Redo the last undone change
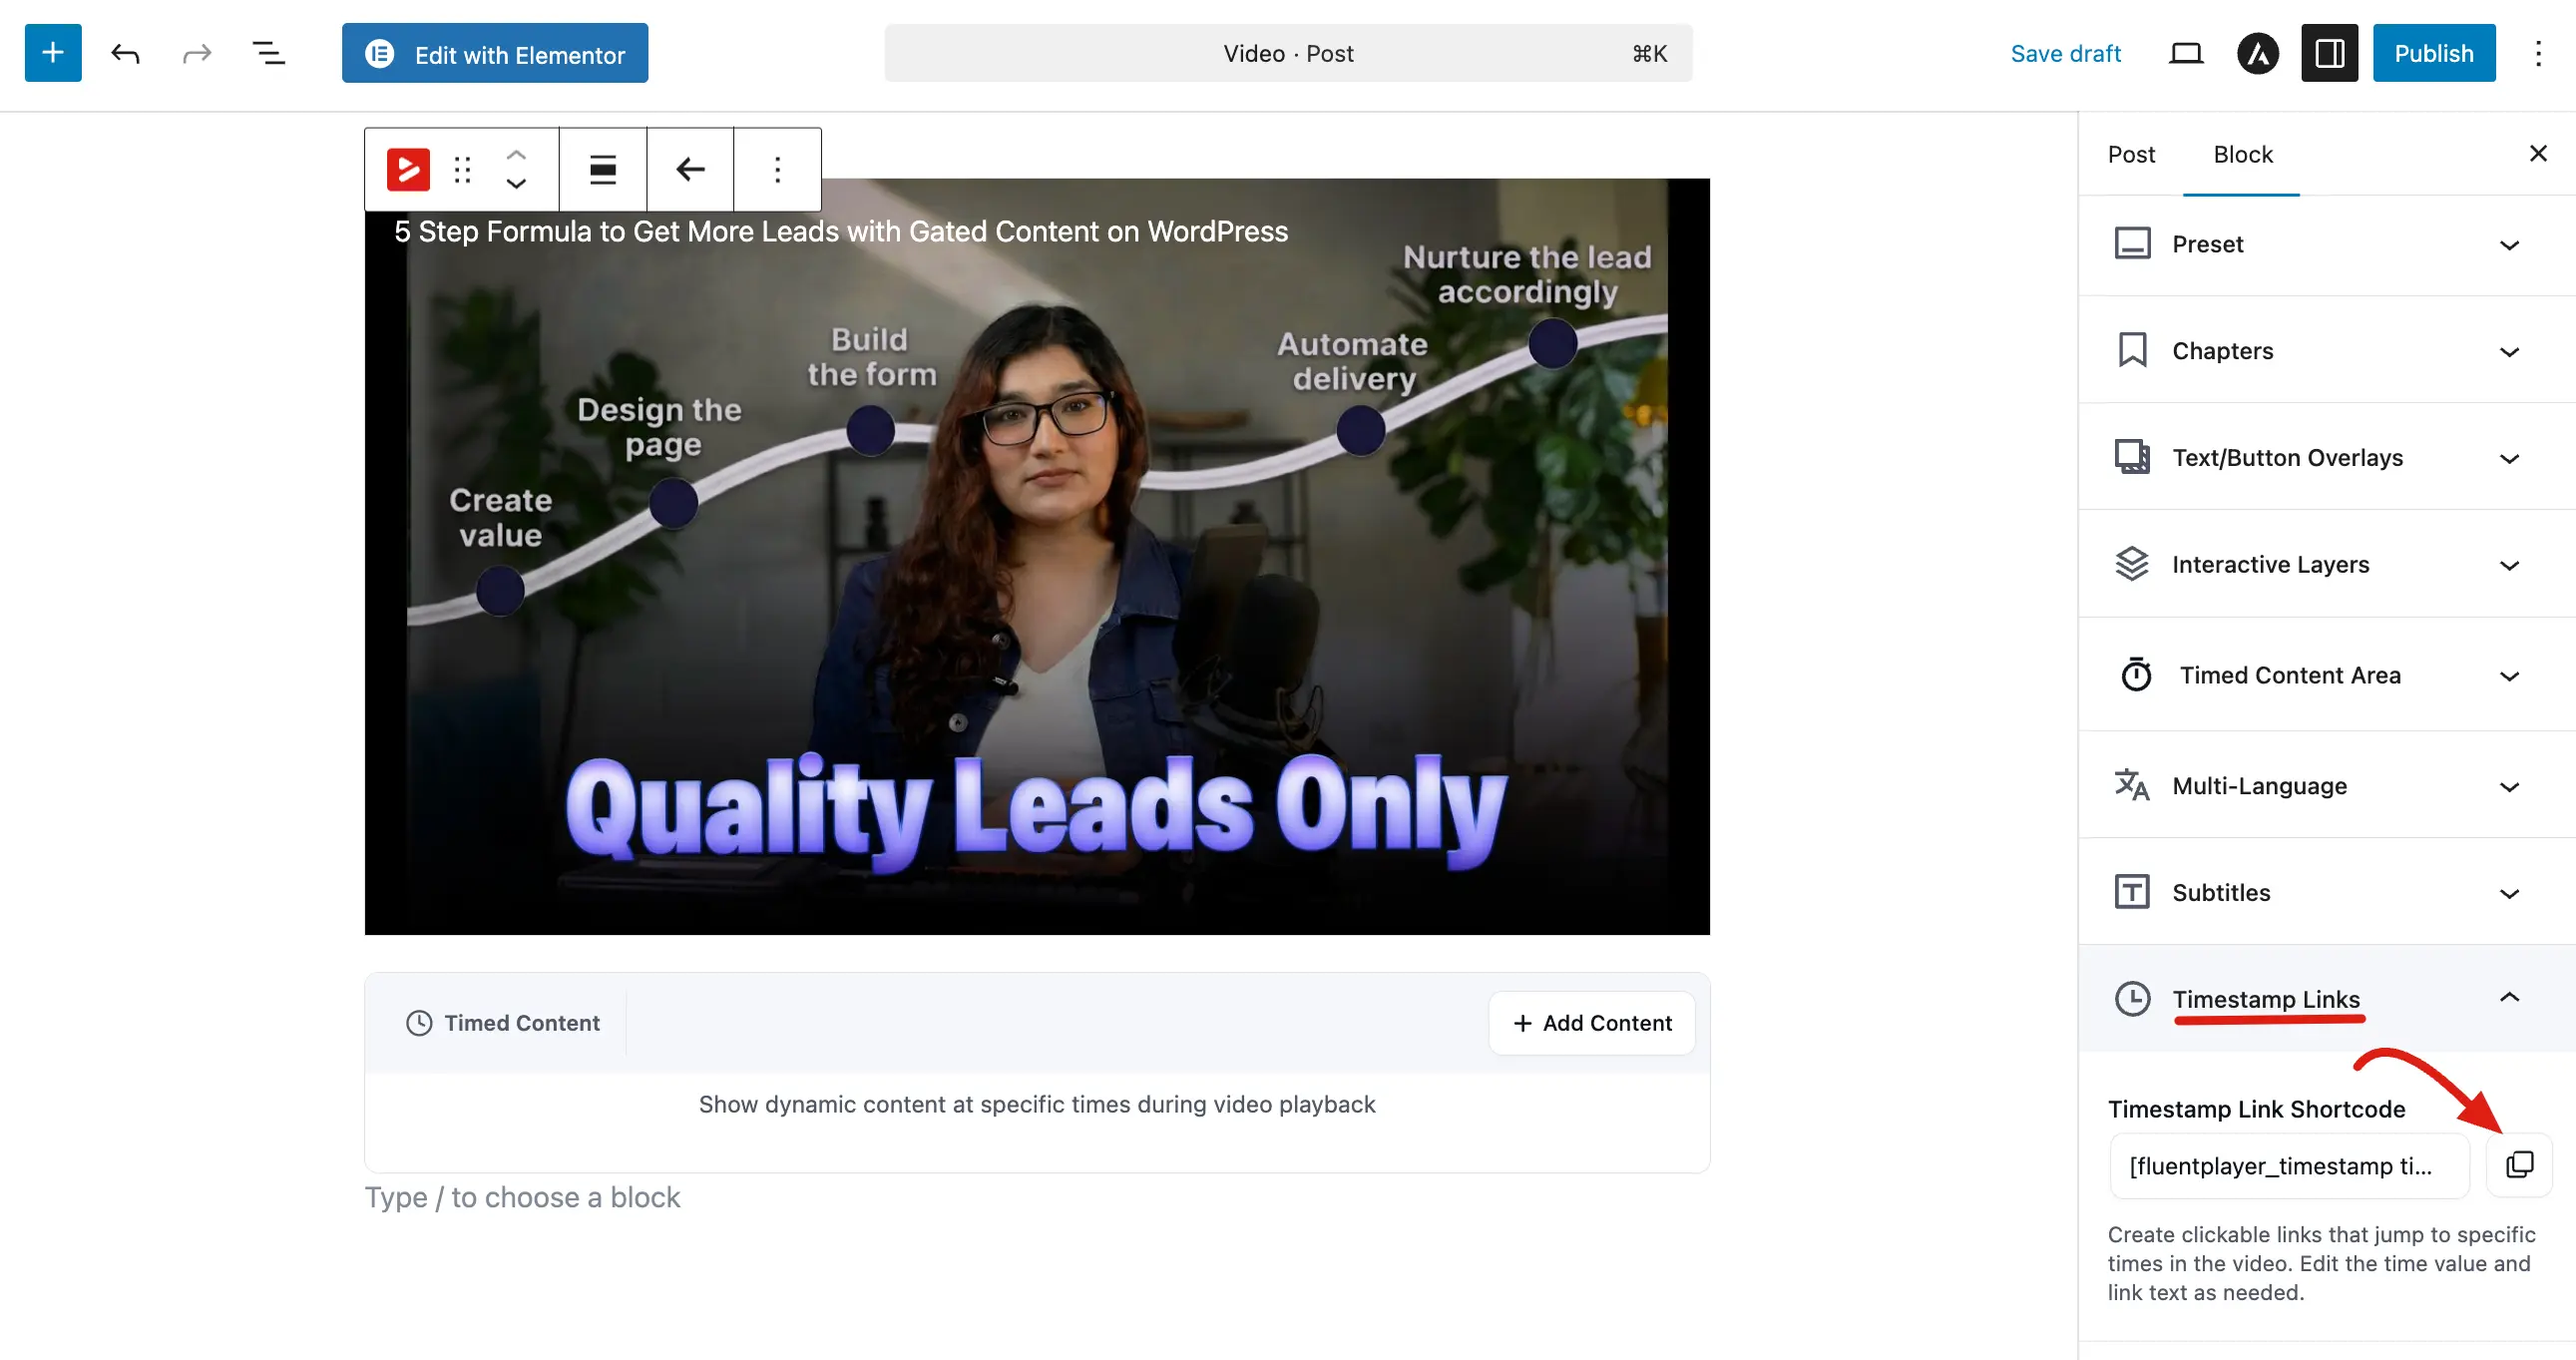Viewport: 2576px width, 1360px height. pos(197,53)
